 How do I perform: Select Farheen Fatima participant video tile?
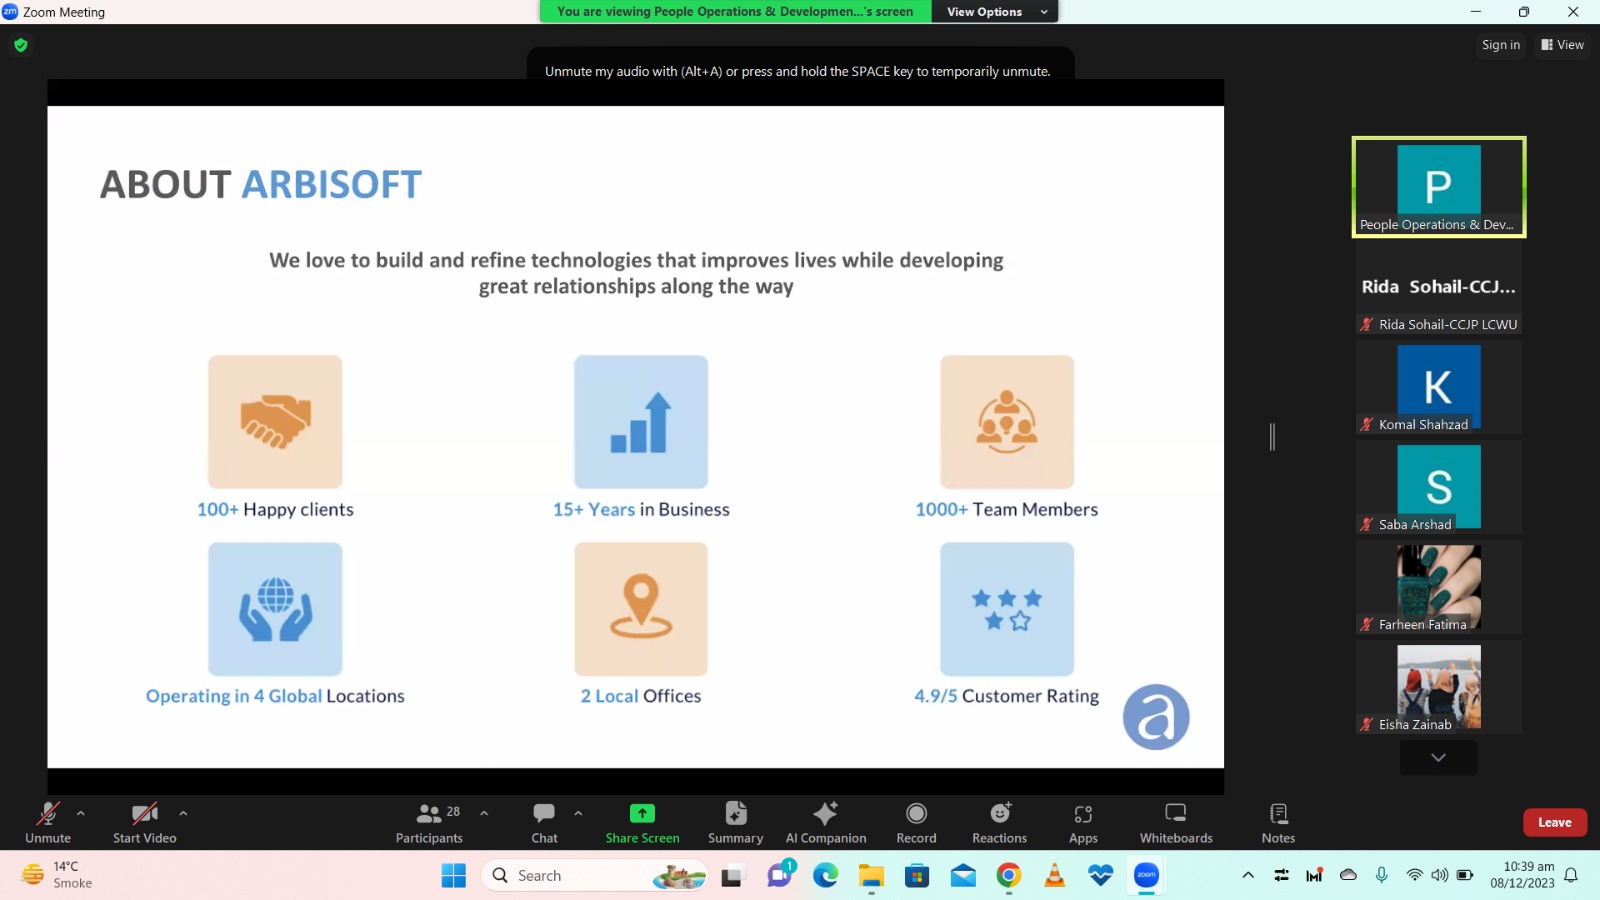pos(1439,587)
